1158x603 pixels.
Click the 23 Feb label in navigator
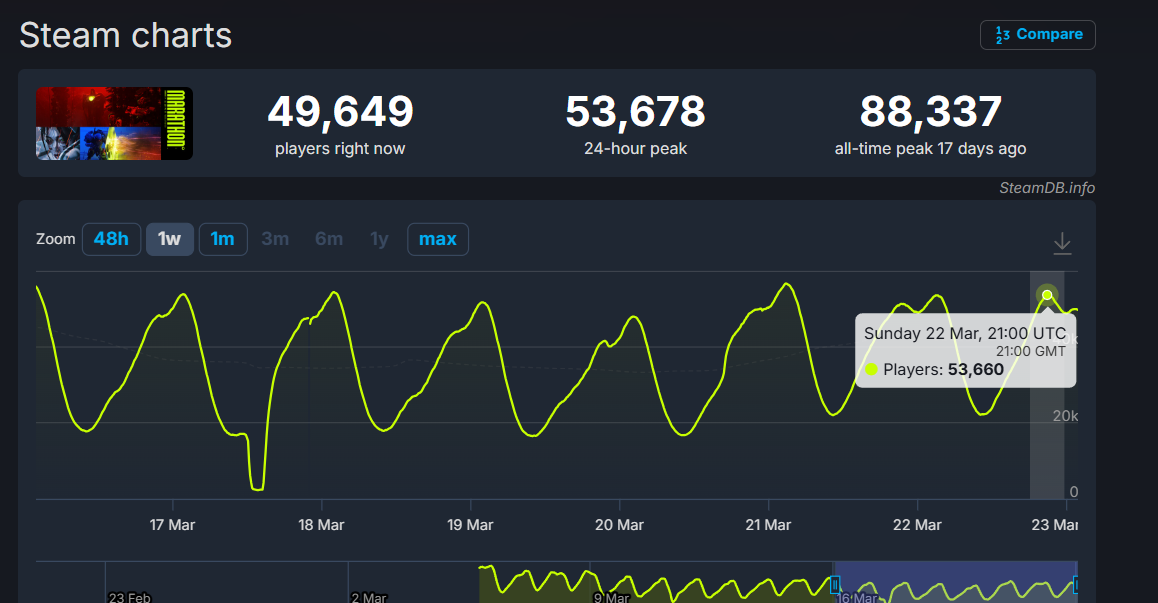[x=130, y=597]
